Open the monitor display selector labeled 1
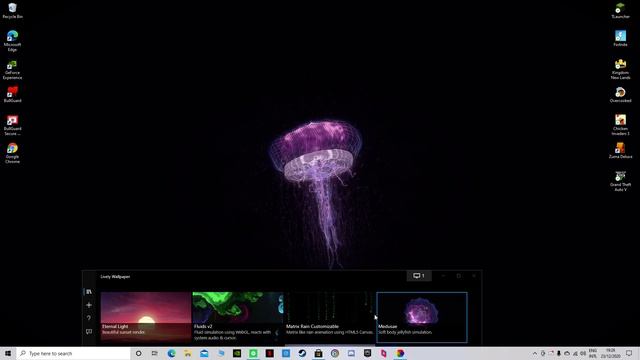Viewport: 640px width, 360px height. (419, 276)
